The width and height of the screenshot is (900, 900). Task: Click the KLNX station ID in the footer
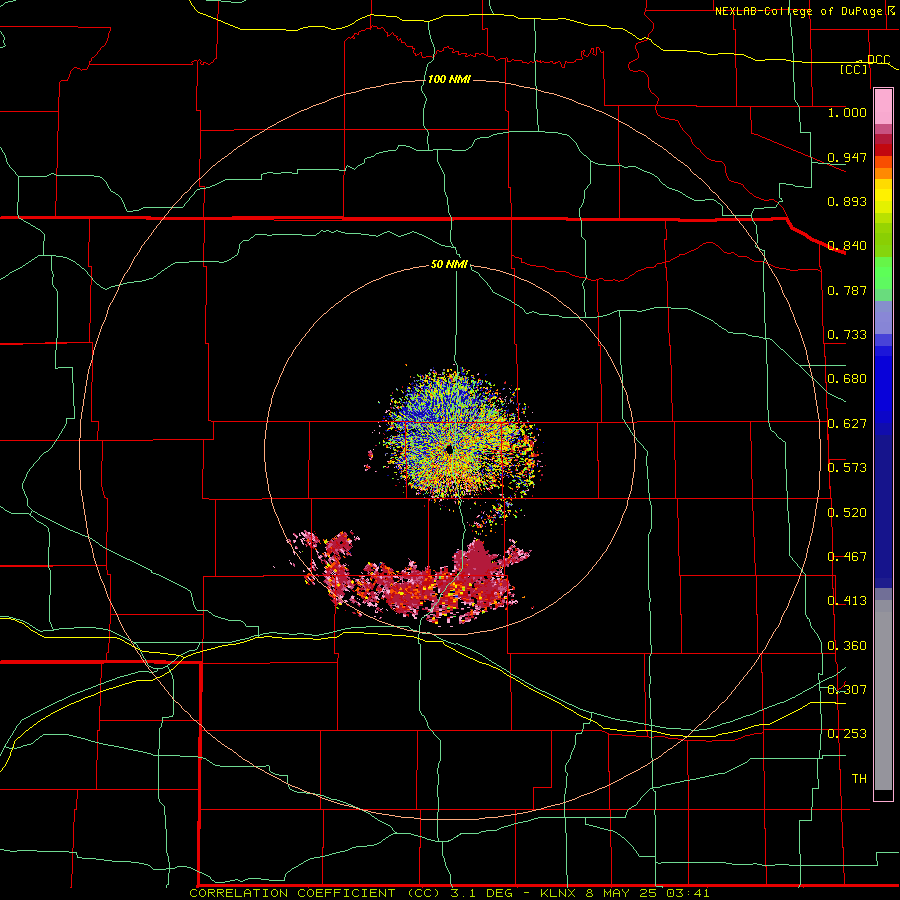pyautogui.click(x=557, y=893)
